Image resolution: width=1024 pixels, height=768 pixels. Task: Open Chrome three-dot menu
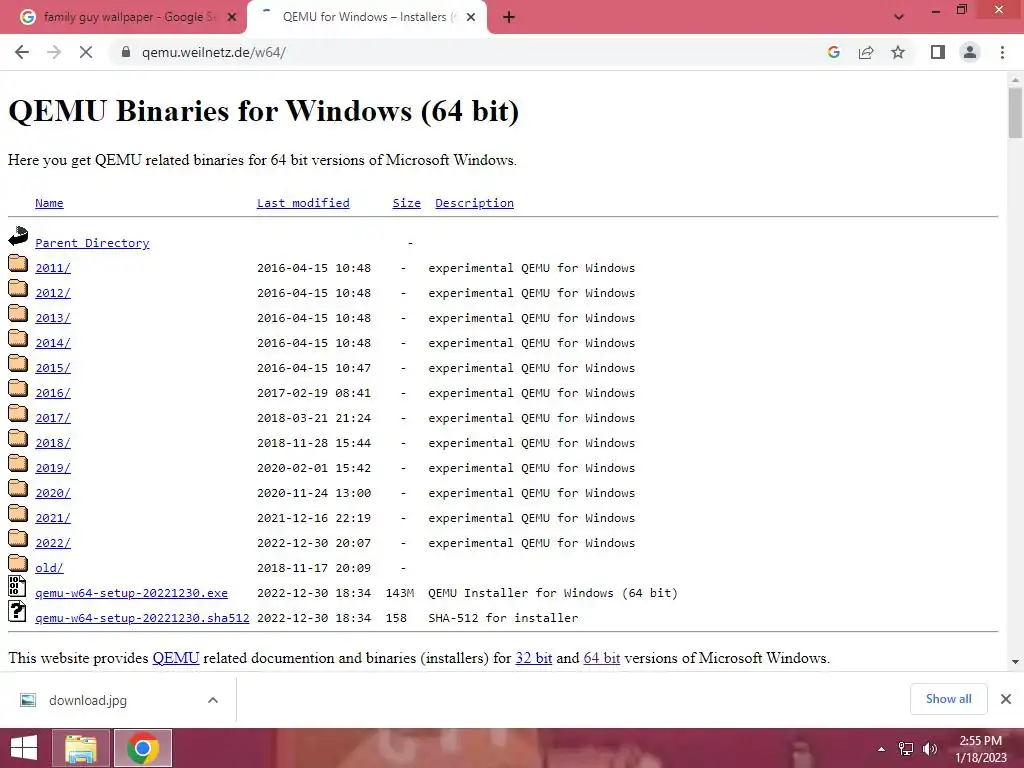click(x=1002, y=52)
